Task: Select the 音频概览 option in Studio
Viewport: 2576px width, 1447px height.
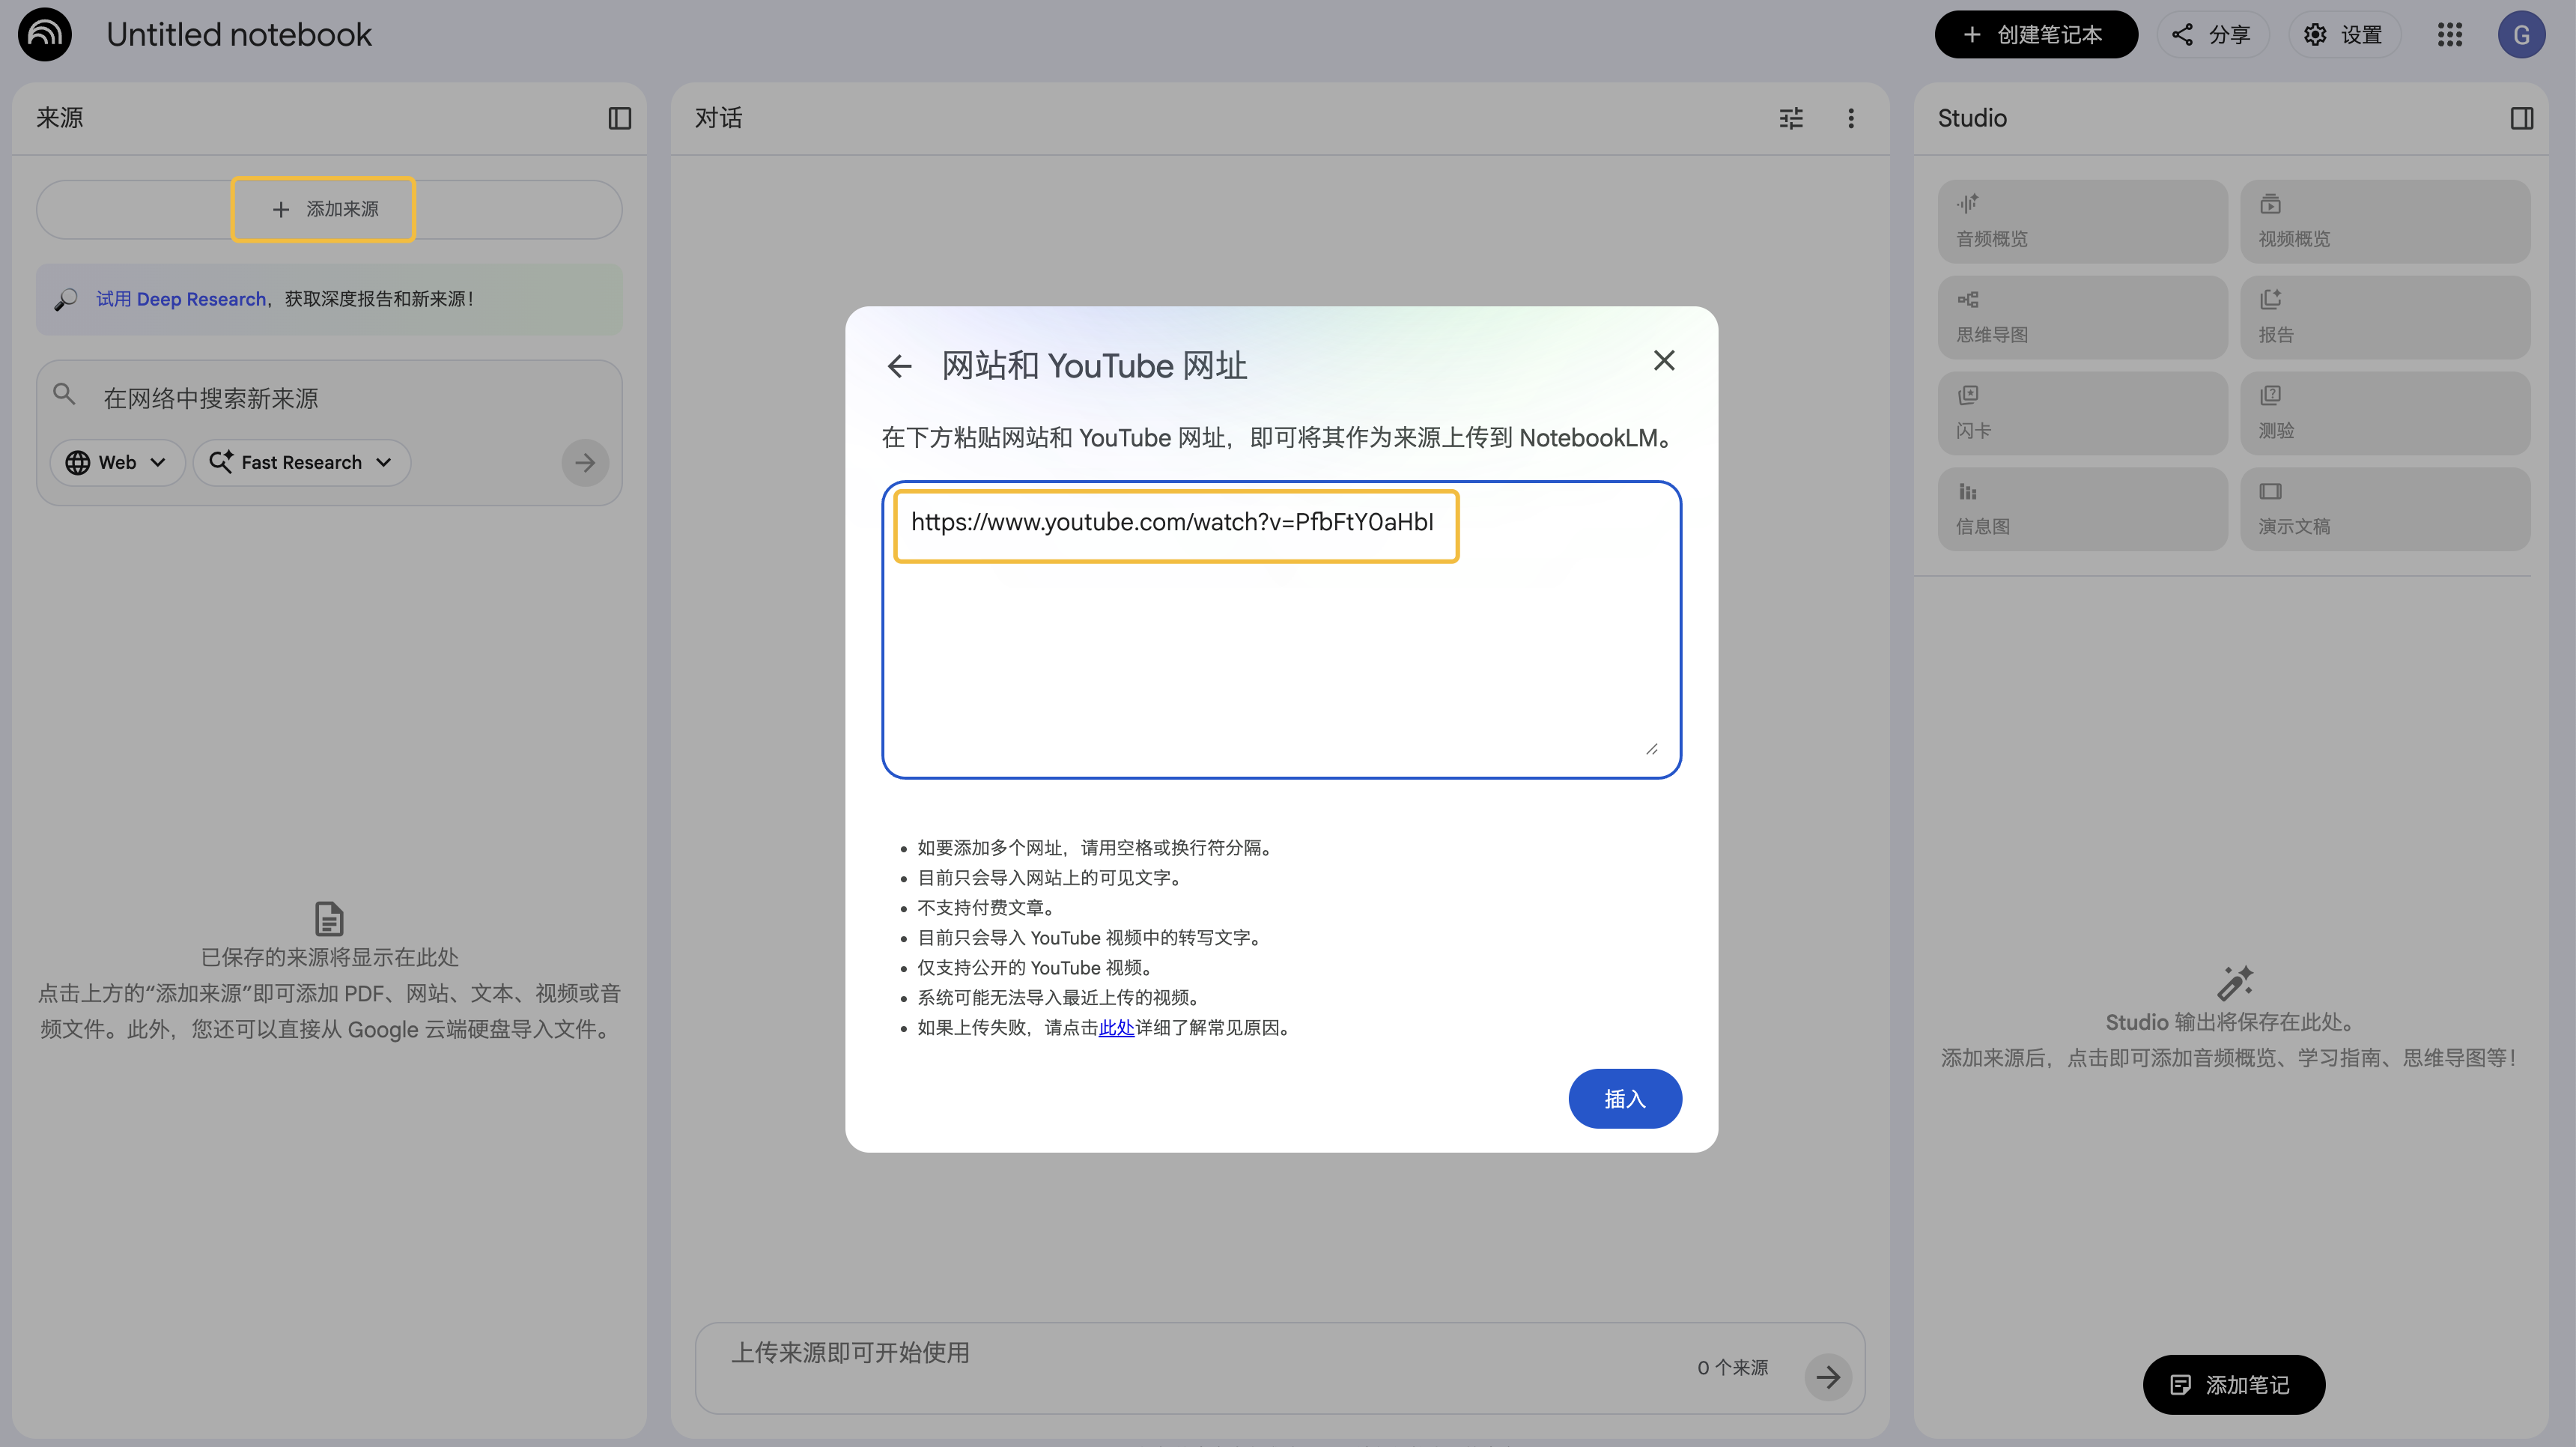Action: (x=2082, y=220)
